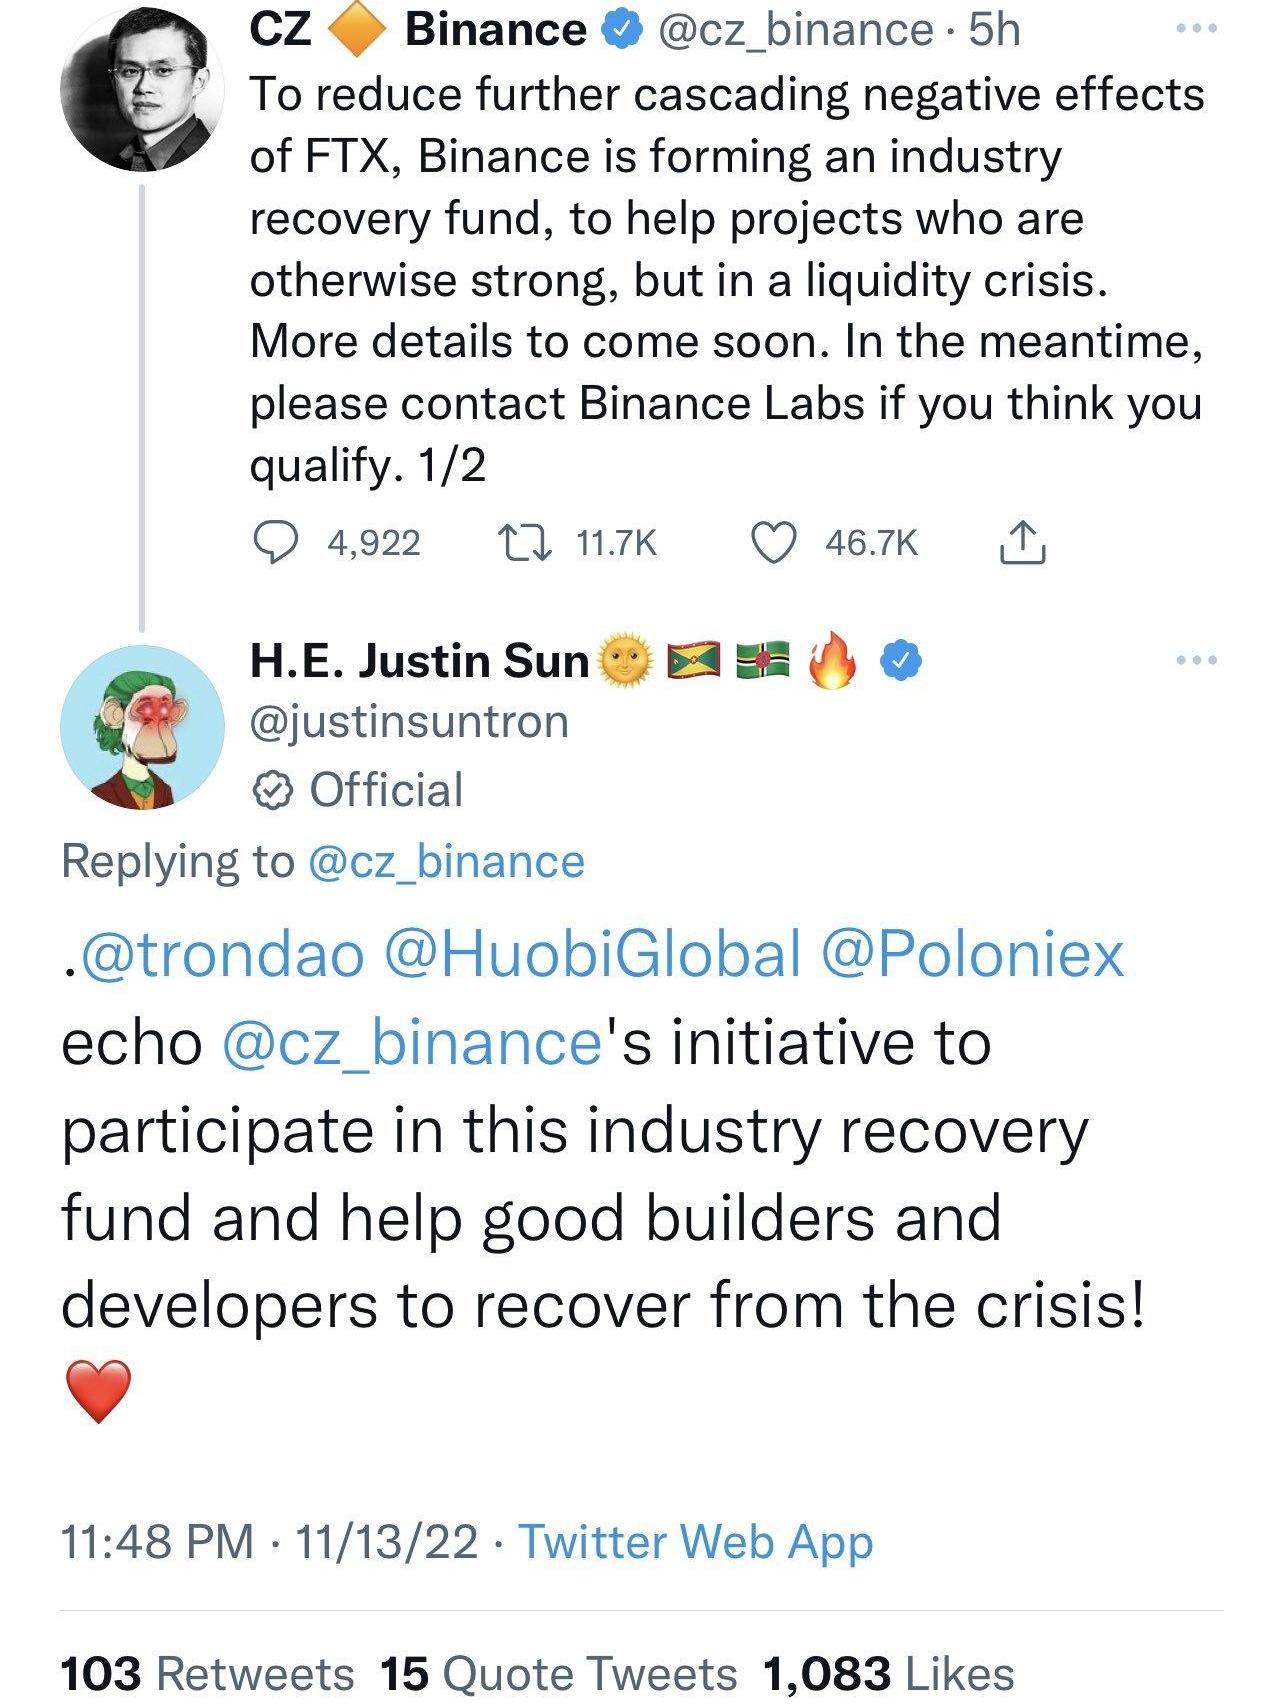Viewport: 1284px width, 1706px height.
Task: Click @cz_binance in Replying to line
Action: (x=447, y=862)
